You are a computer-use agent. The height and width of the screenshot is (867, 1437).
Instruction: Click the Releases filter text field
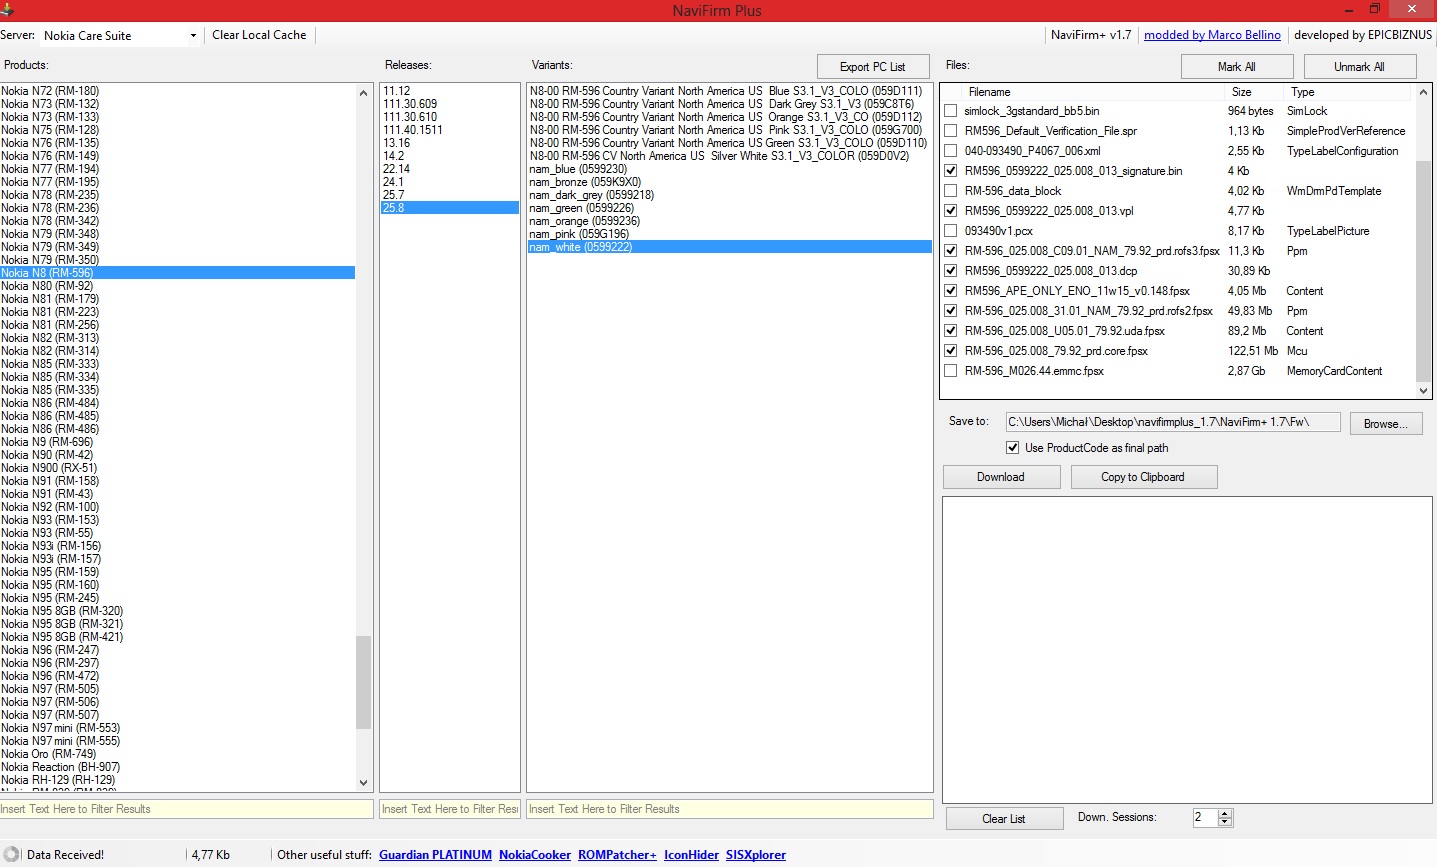pos(450,809)
